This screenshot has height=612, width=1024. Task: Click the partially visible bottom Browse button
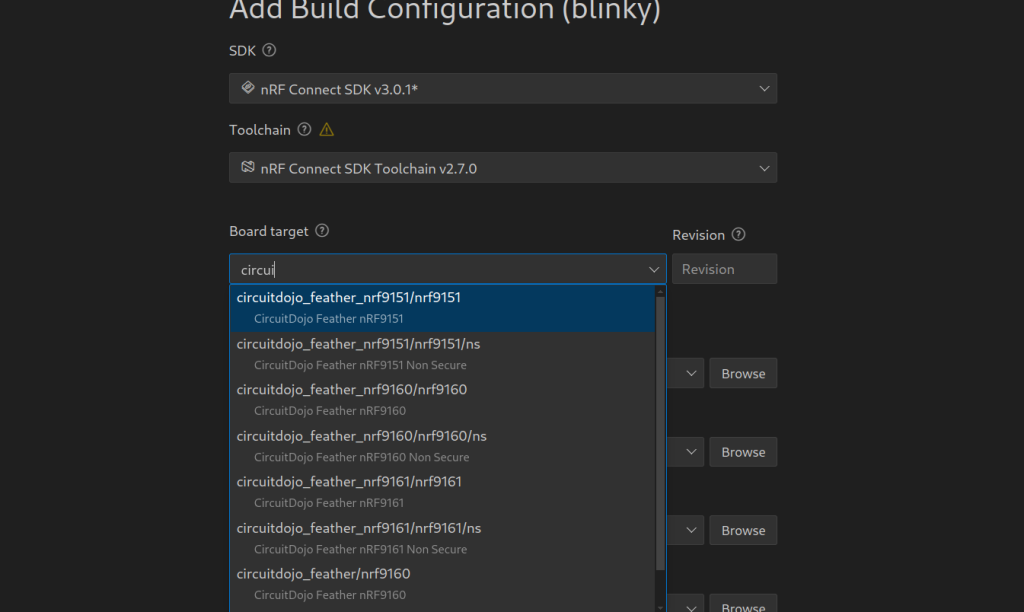743,604
